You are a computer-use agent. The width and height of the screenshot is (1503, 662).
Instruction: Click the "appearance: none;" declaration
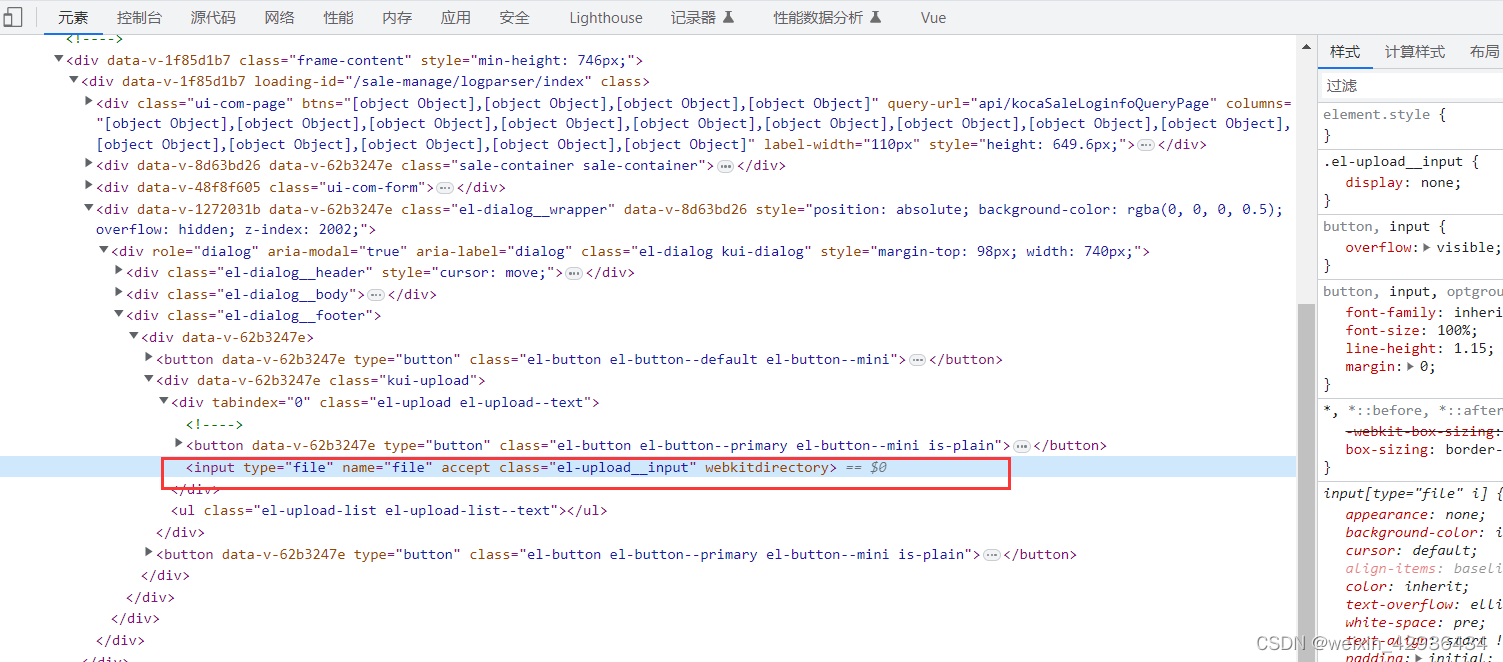(1415, 515)
